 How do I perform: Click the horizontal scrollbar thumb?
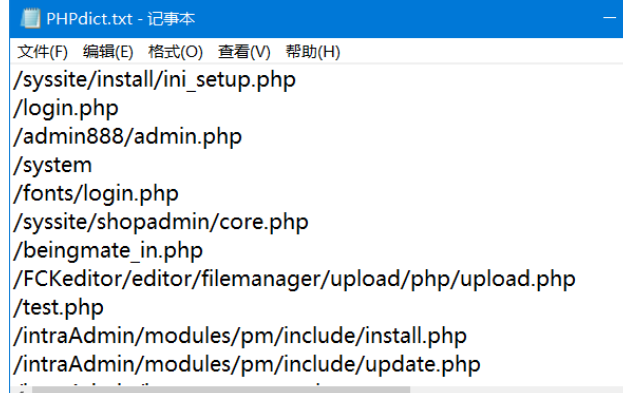click(x=221, y=389)
